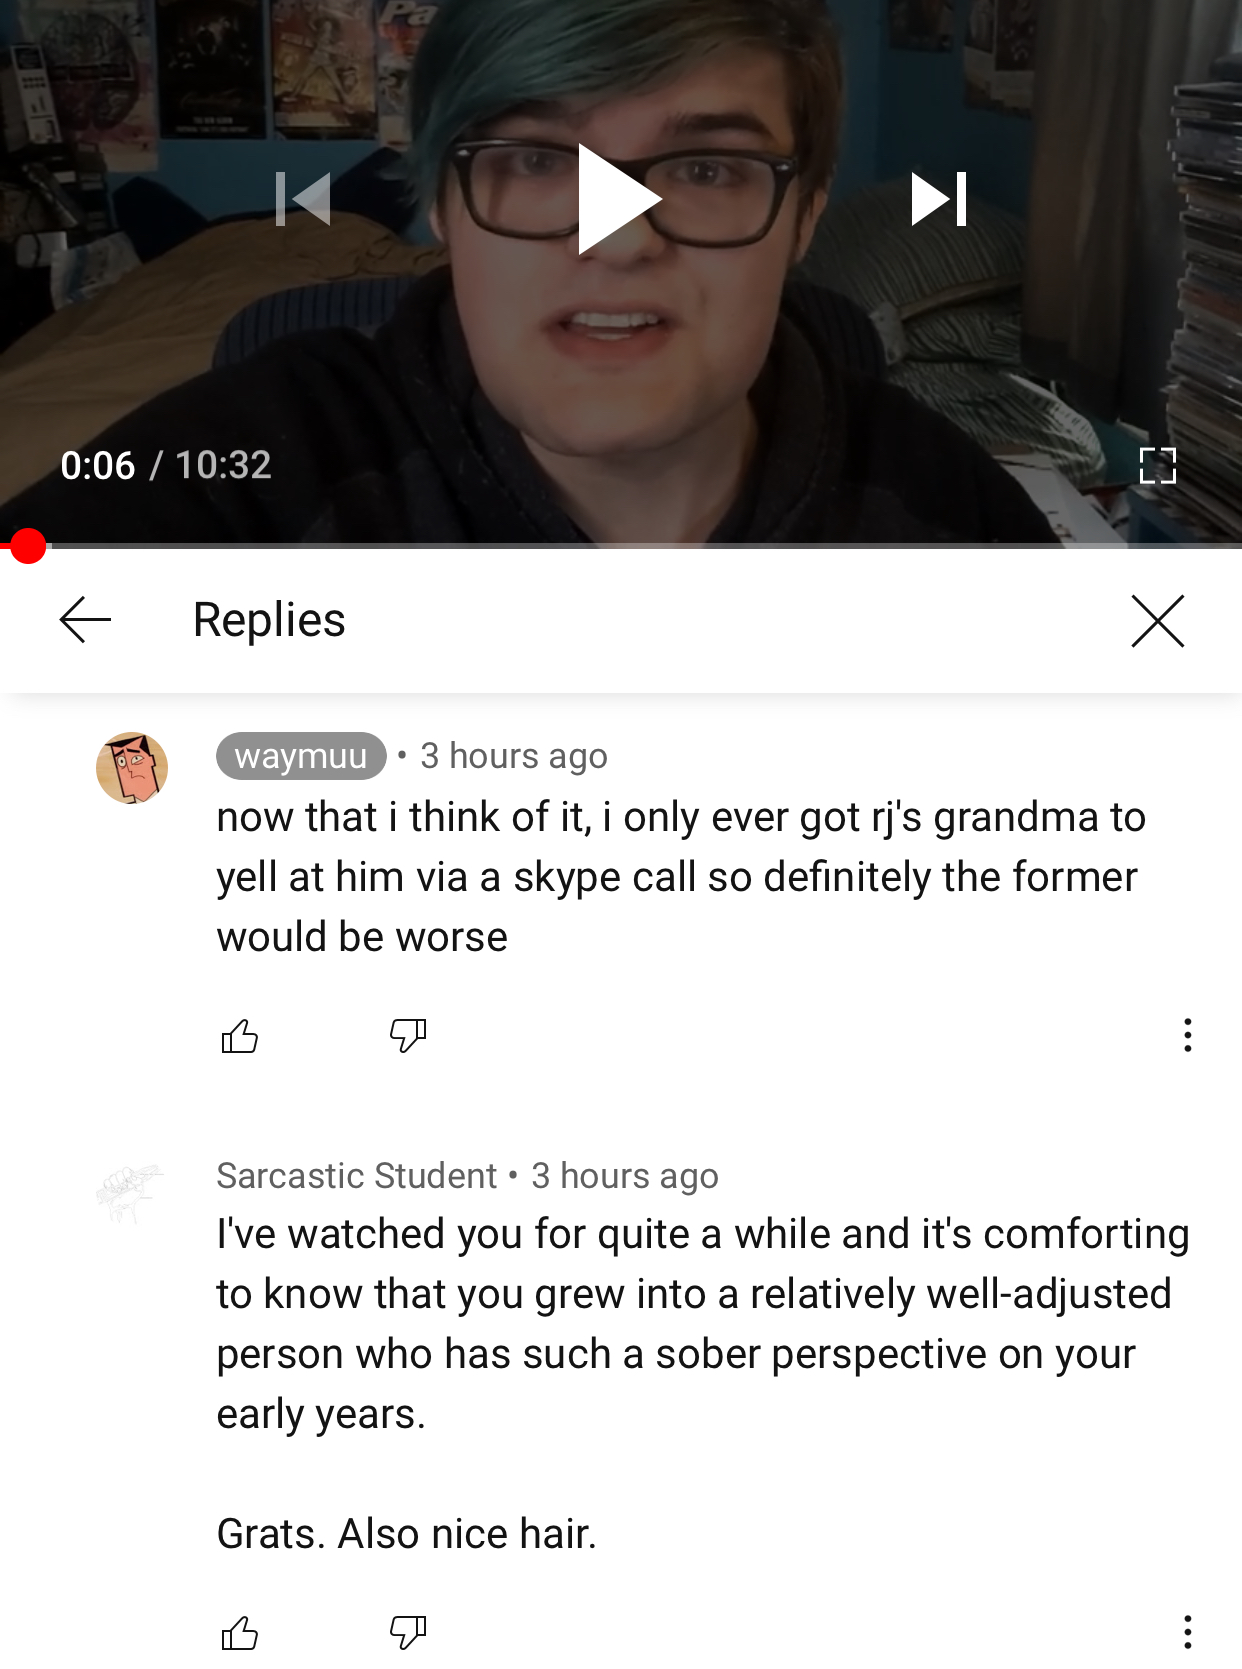Open more options for Sarcastic Student's reply
Image resolution: width=1242 pixels, height=1669 pixels.
[1187, 1632]
